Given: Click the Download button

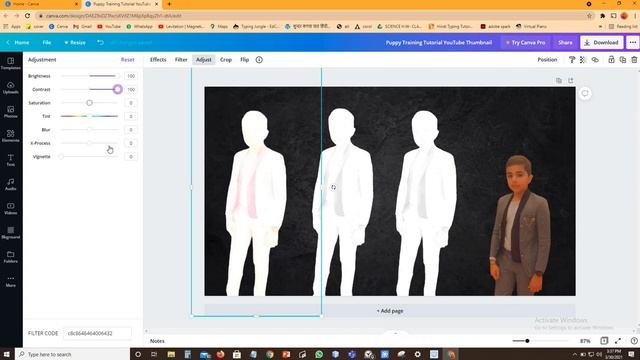Looking at the screenshot, I should (602, 42).
